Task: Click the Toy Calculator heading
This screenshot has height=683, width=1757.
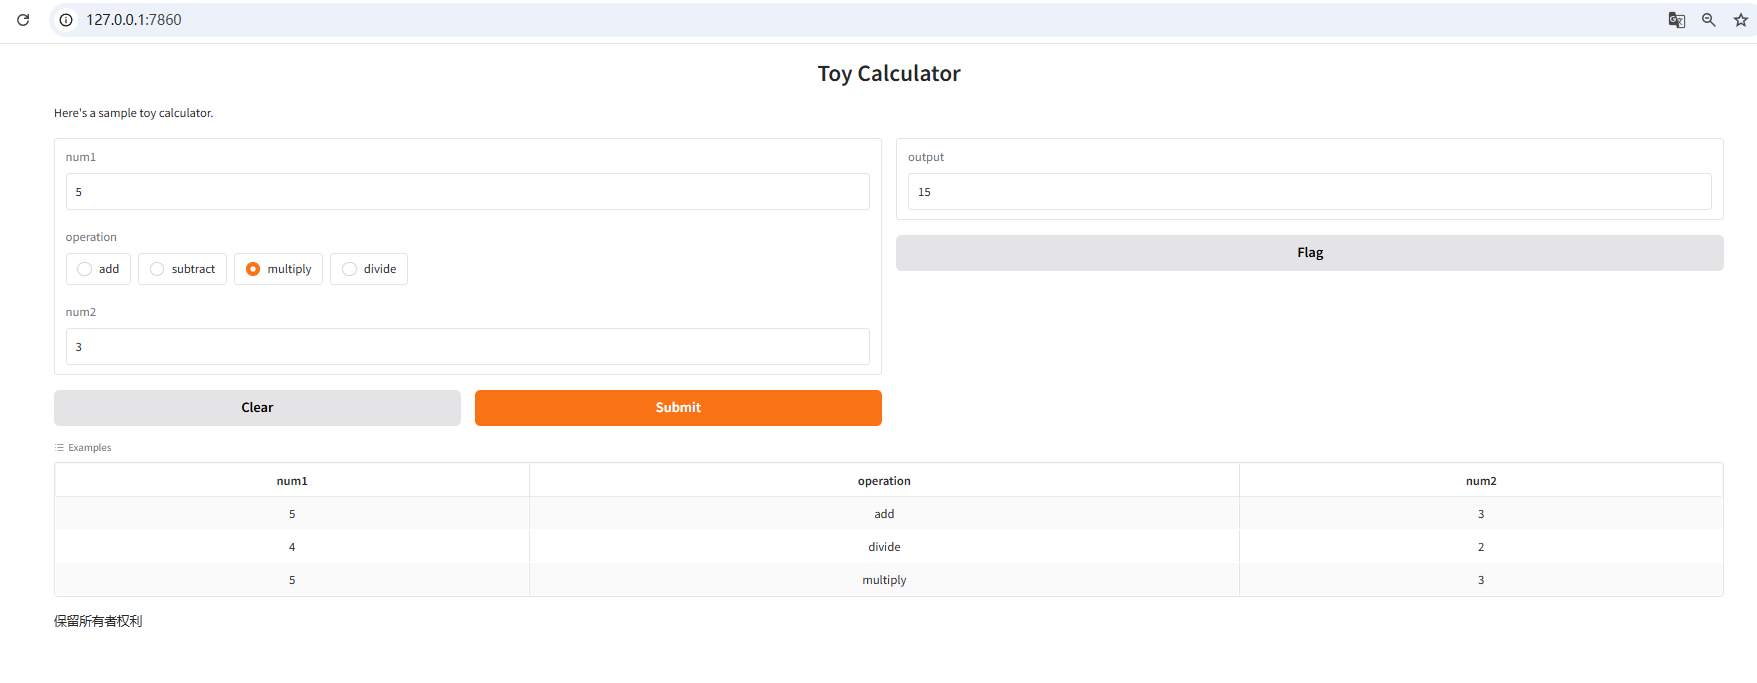Action: click(889, 74)
